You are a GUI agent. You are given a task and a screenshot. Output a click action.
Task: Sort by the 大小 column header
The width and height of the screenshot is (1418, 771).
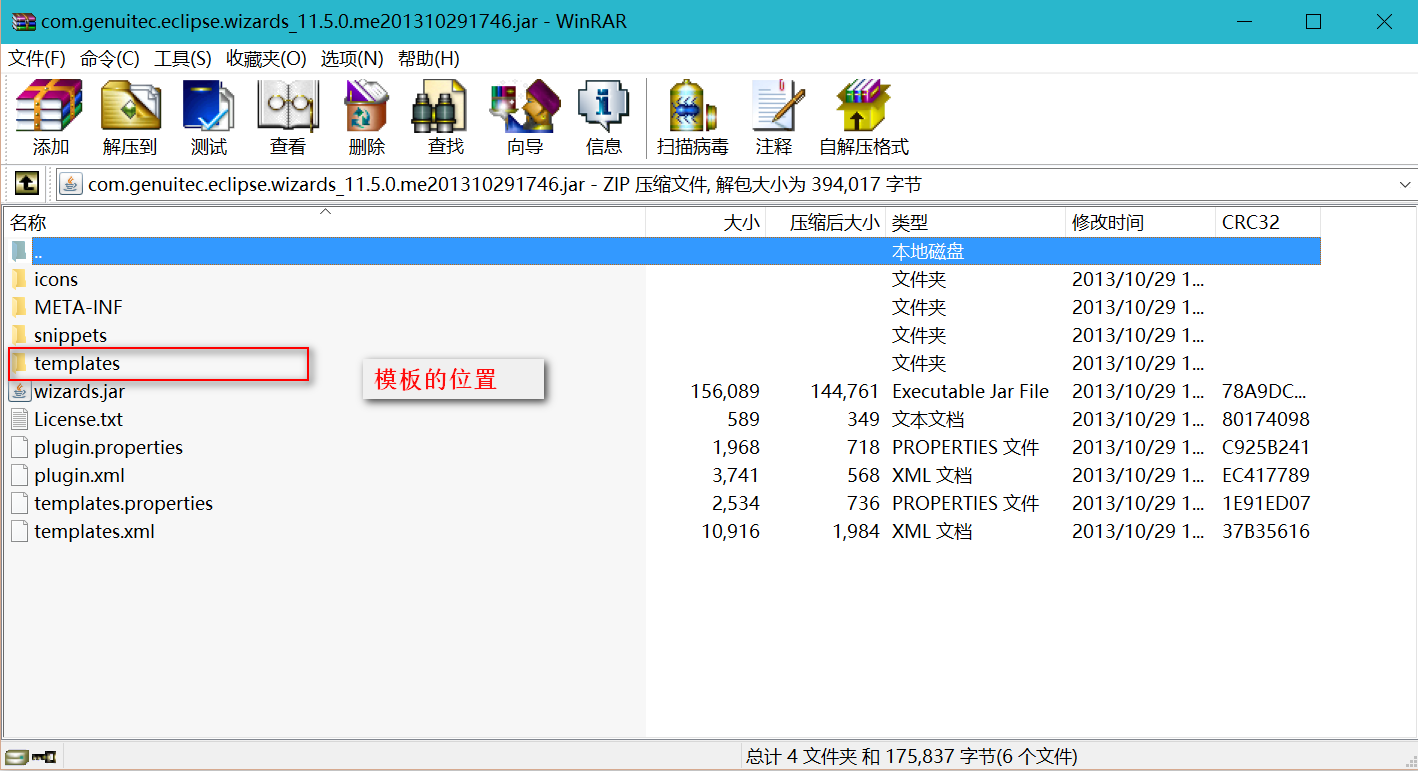[706, 222]
